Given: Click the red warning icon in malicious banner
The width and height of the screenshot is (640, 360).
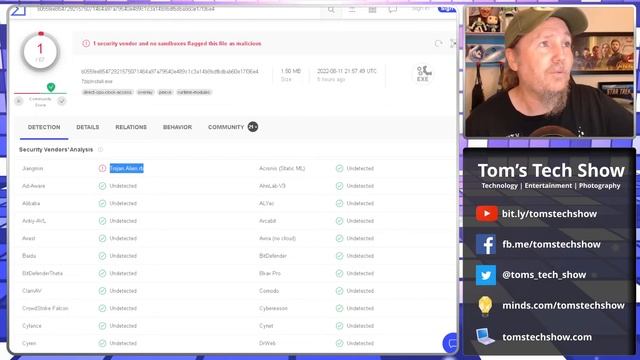Looking at the screenshot, I should tap(86, 43).
